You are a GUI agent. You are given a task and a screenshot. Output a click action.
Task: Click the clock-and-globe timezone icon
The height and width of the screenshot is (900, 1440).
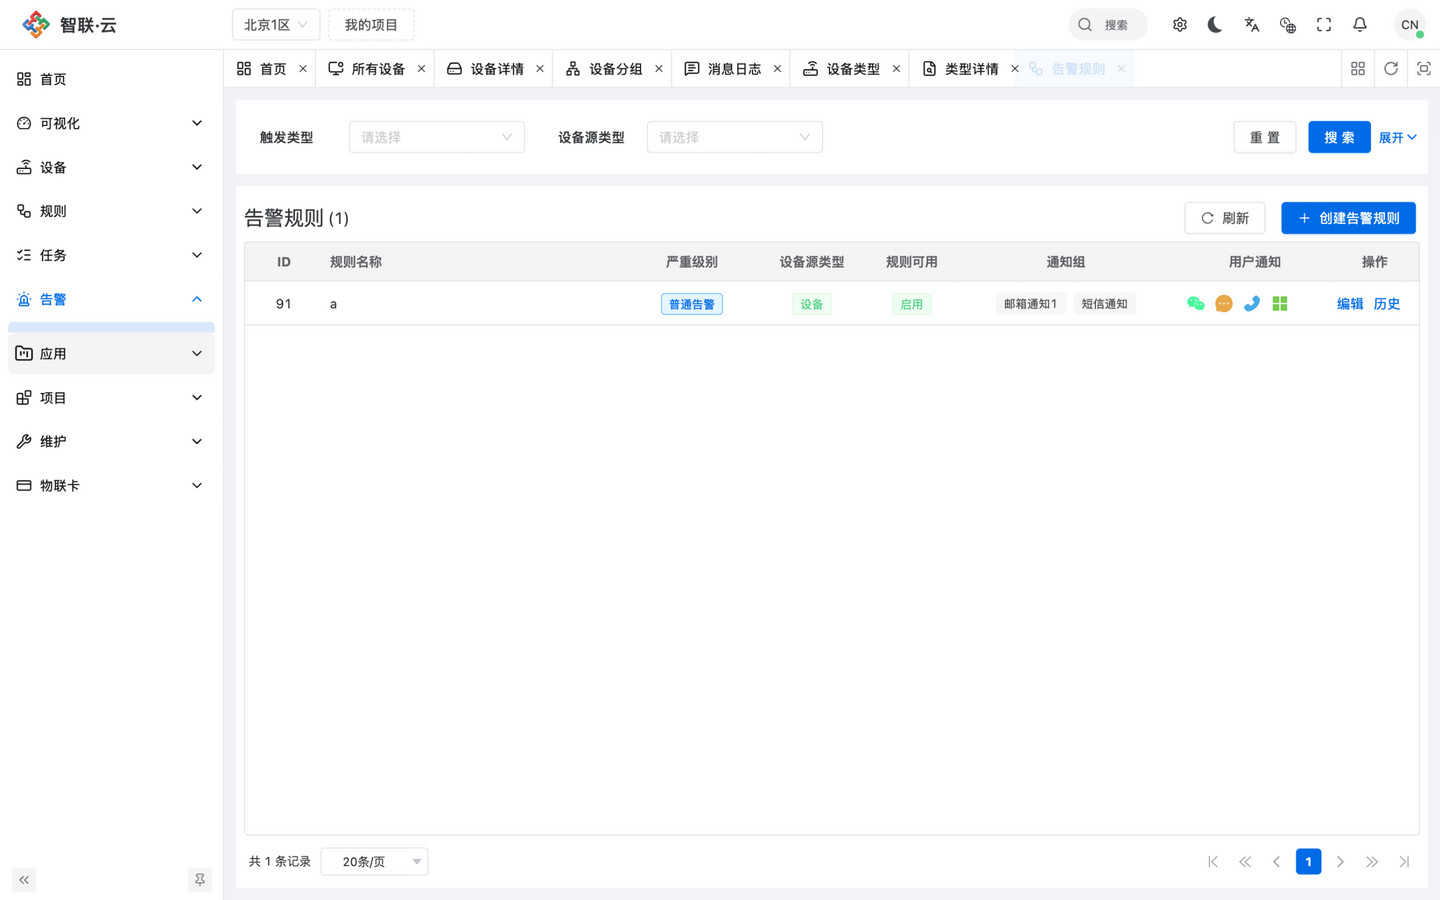1288,25
